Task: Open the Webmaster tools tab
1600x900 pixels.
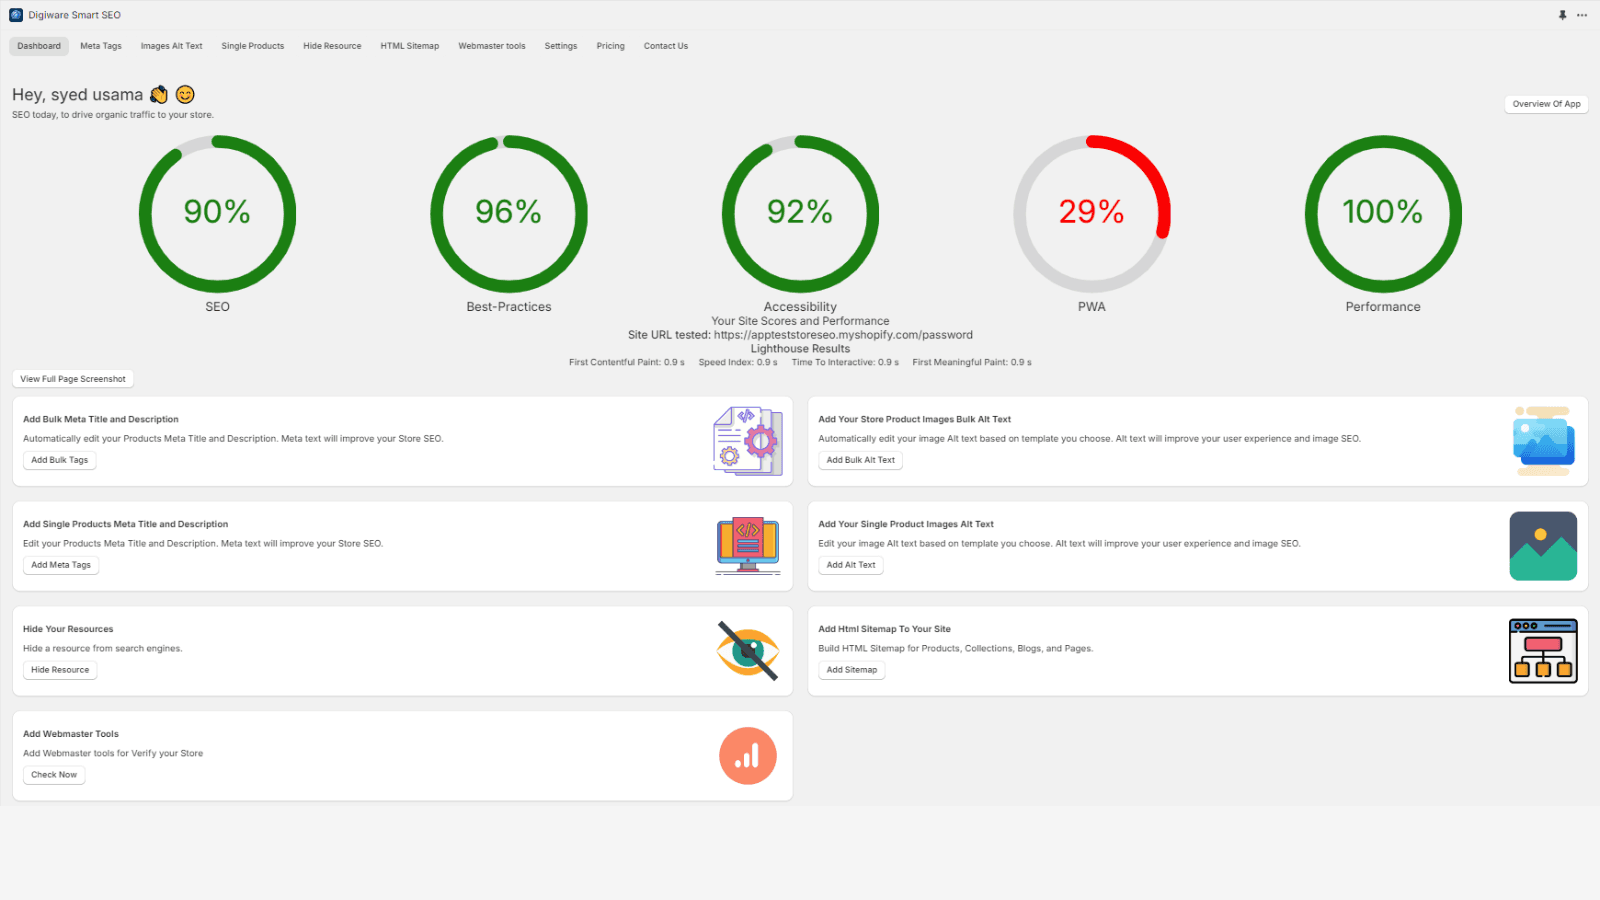Action: click(x=491, y=46)
